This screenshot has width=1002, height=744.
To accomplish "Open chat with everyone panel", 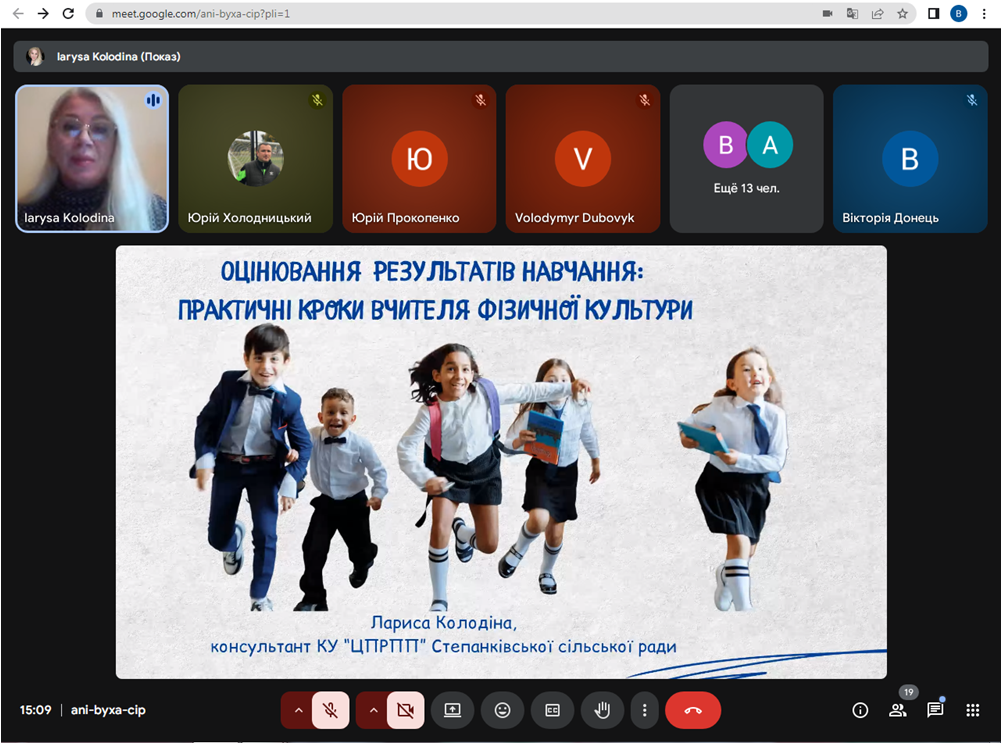I will 935,710.
